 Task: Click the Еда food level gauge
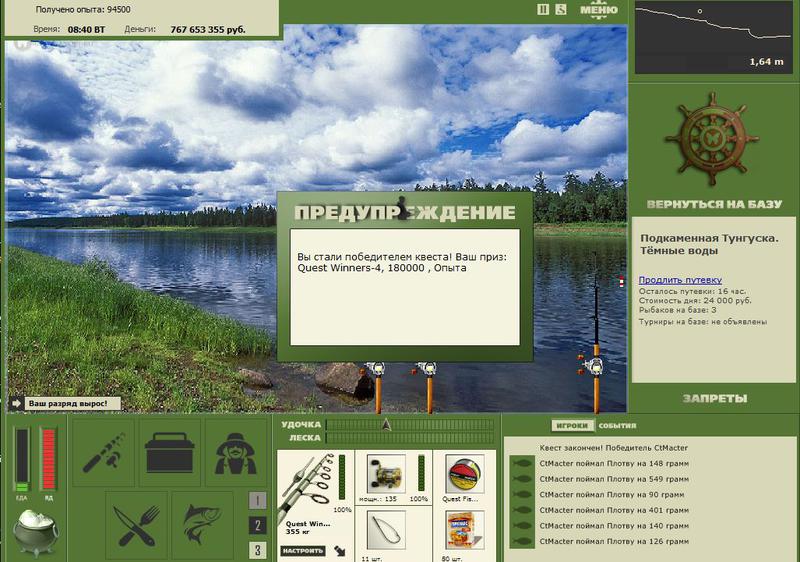22,459
